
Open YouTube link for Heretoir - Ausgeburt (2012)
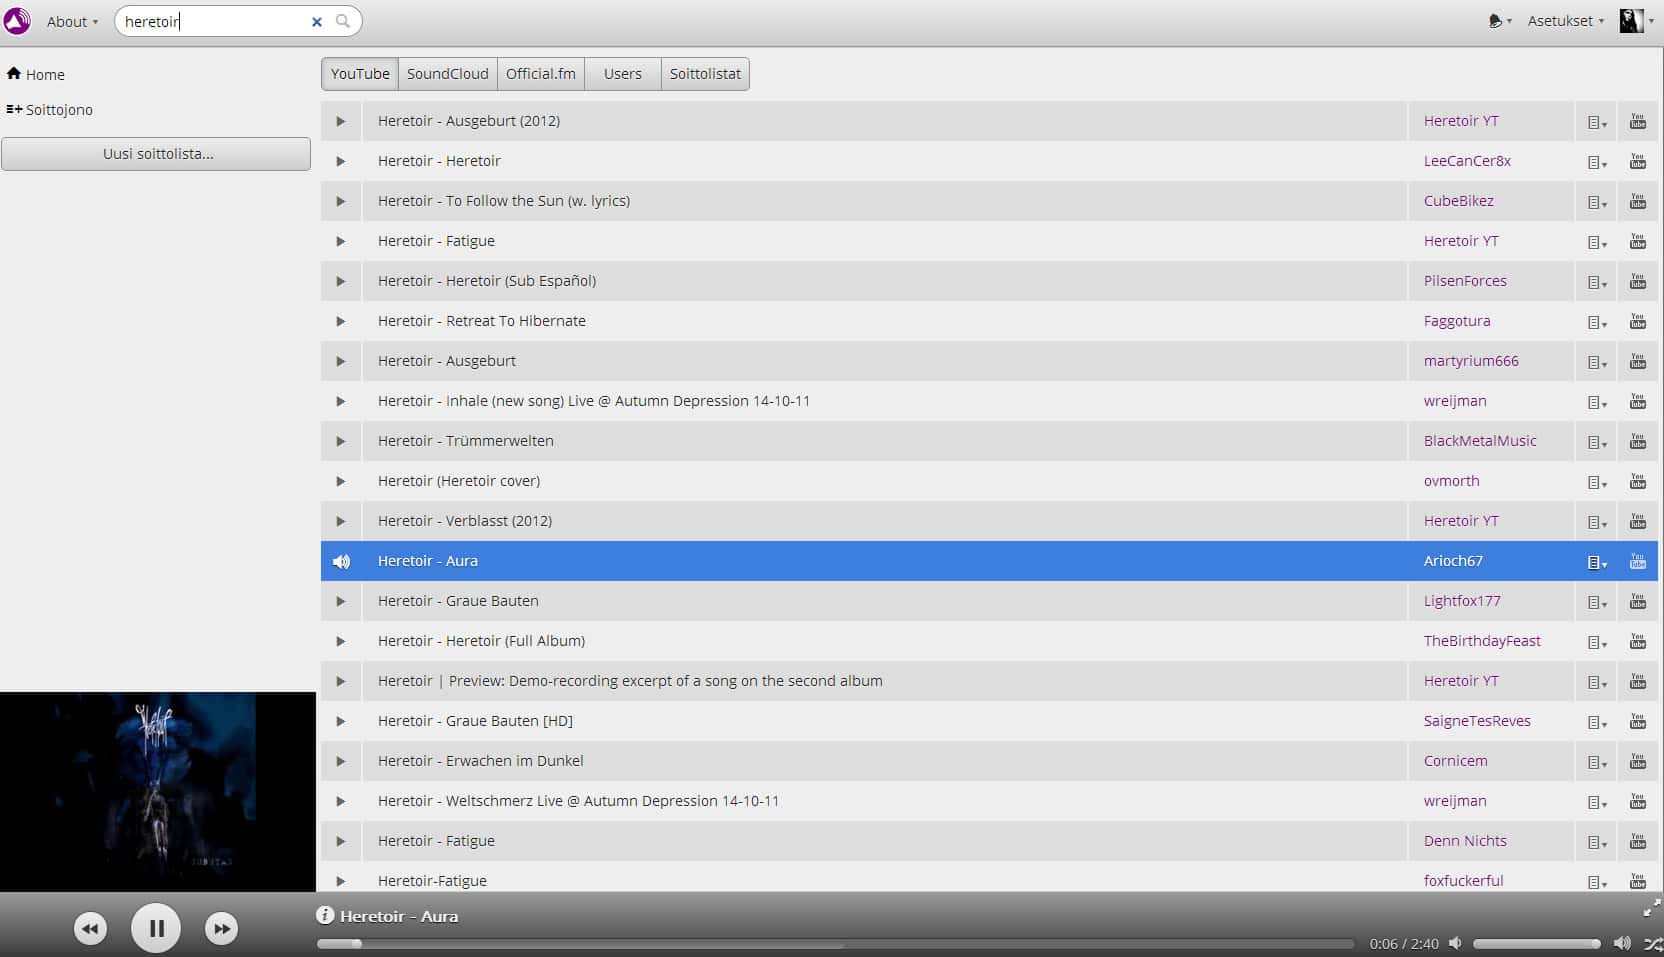pos(1637,121)
